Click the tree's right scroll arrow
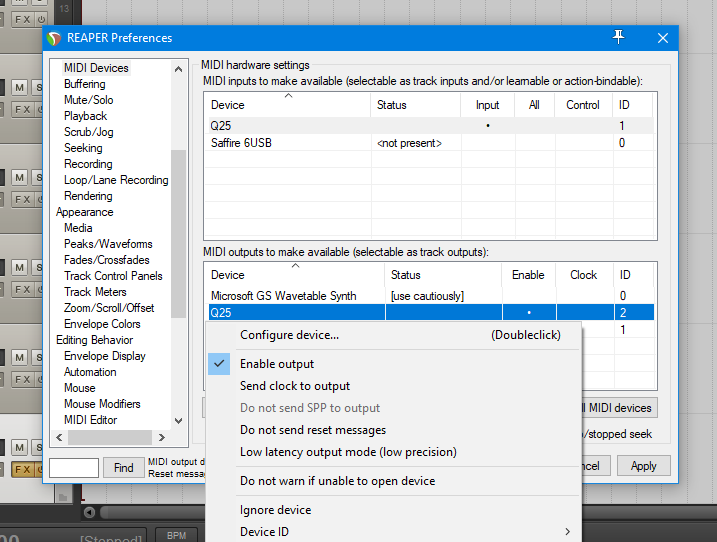 point(162,437)
